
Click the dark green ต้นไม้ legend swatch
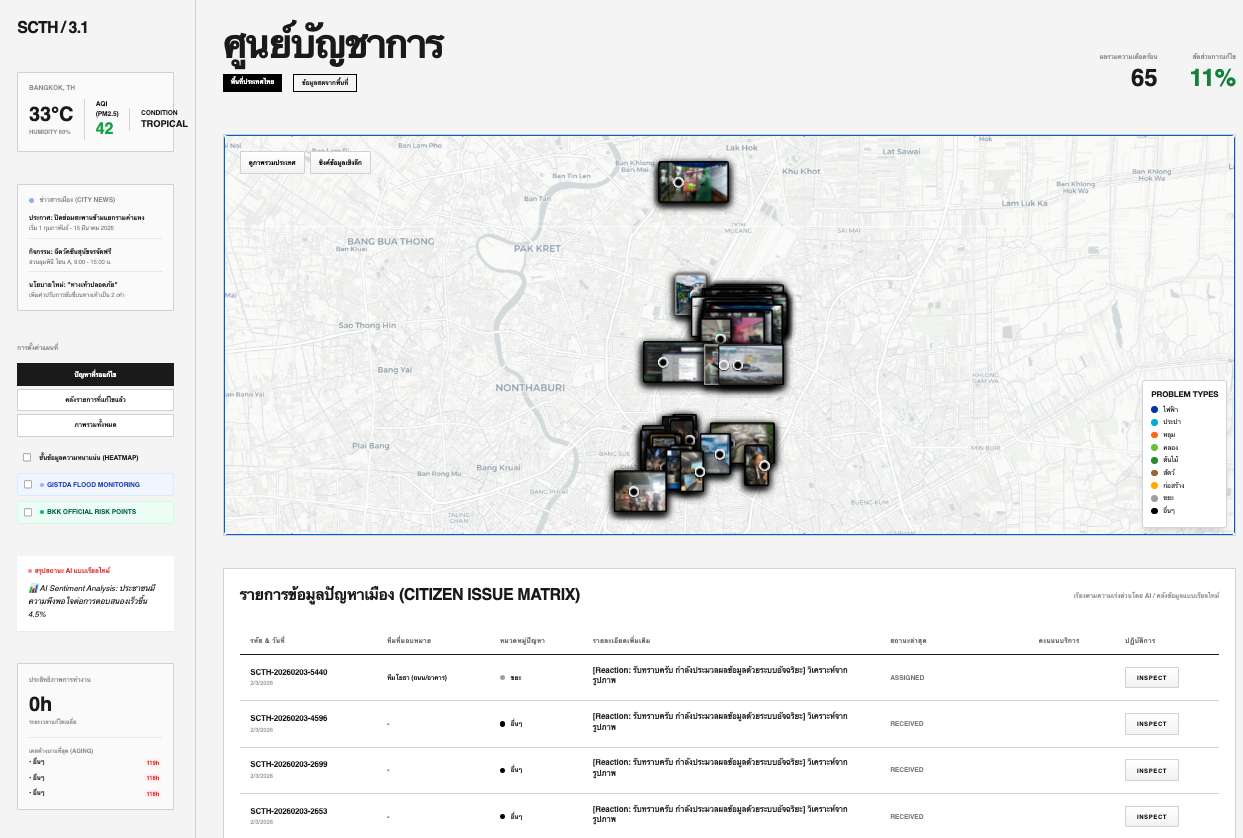(1154, 460)
